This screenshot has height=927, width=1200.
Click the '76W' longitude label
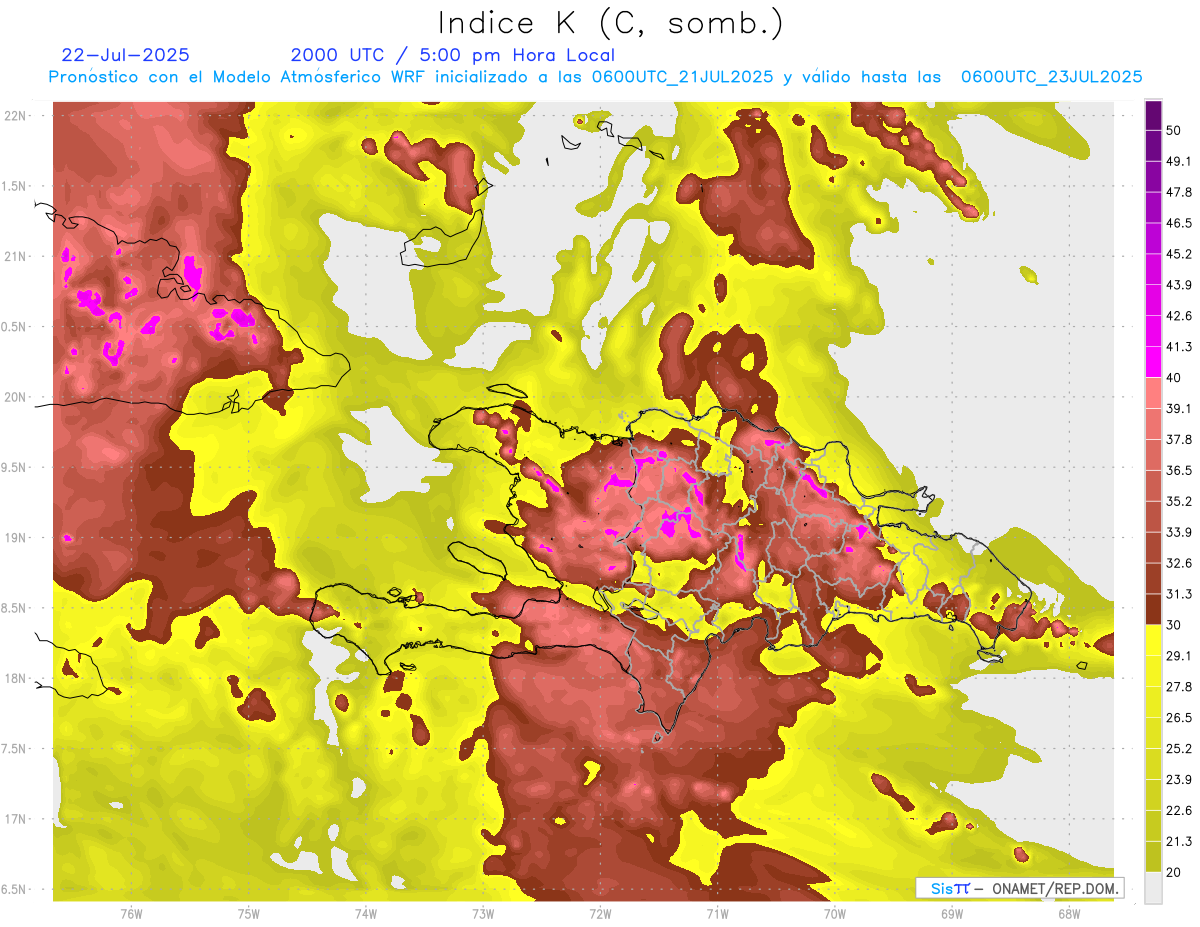click(x=131, y=913)
